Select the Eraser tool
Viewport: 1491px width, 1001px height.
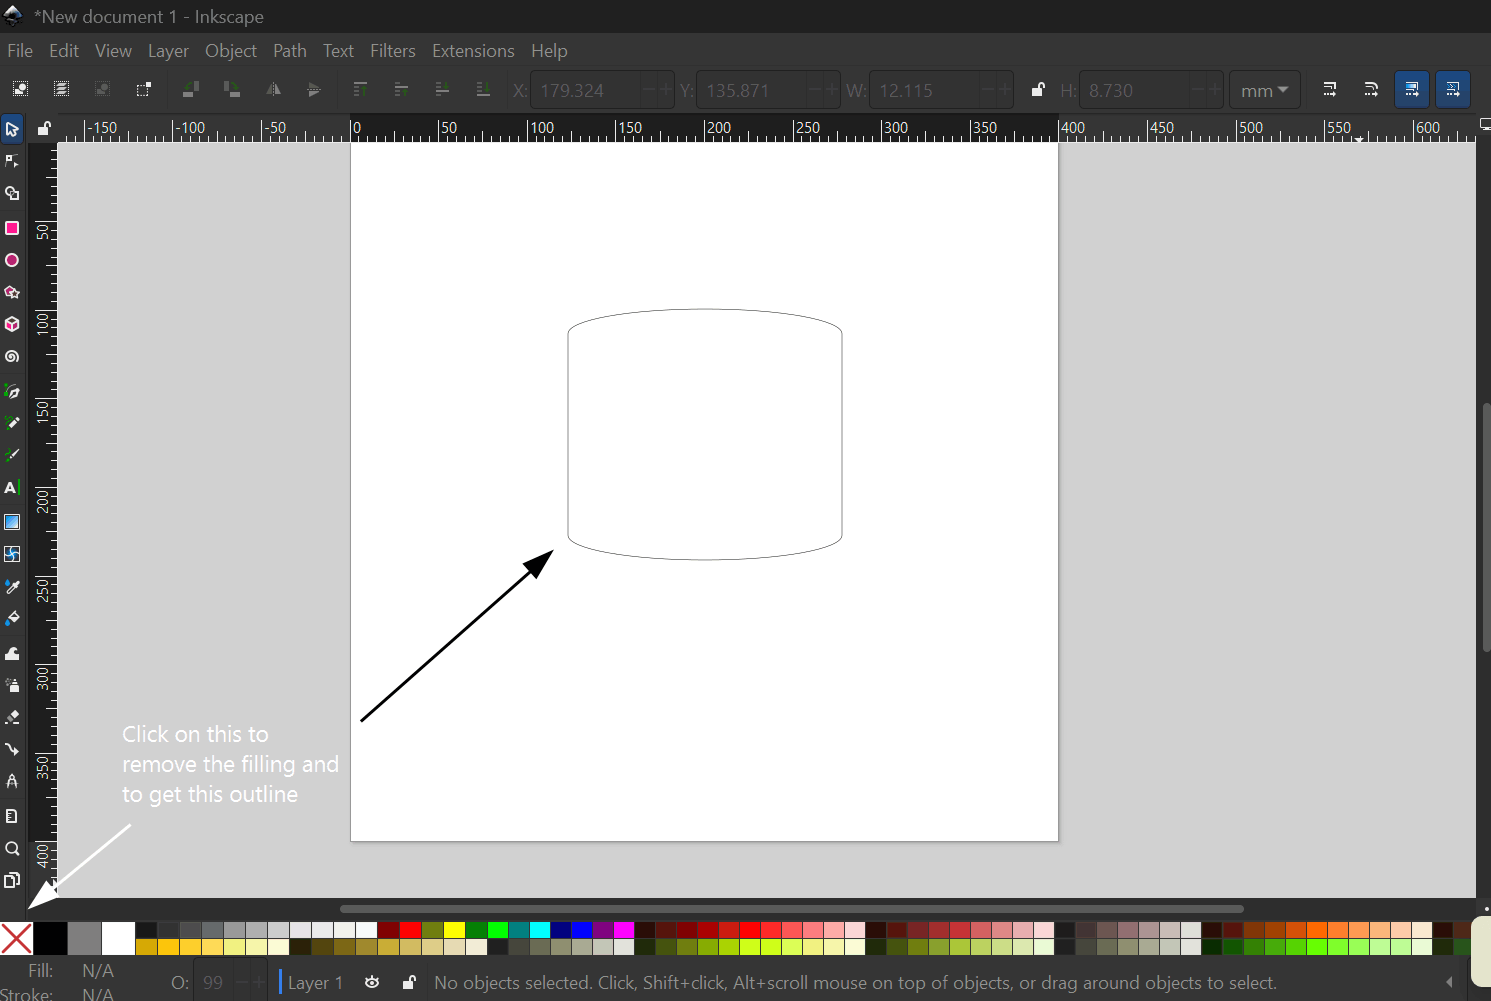[x=12, y=717]
